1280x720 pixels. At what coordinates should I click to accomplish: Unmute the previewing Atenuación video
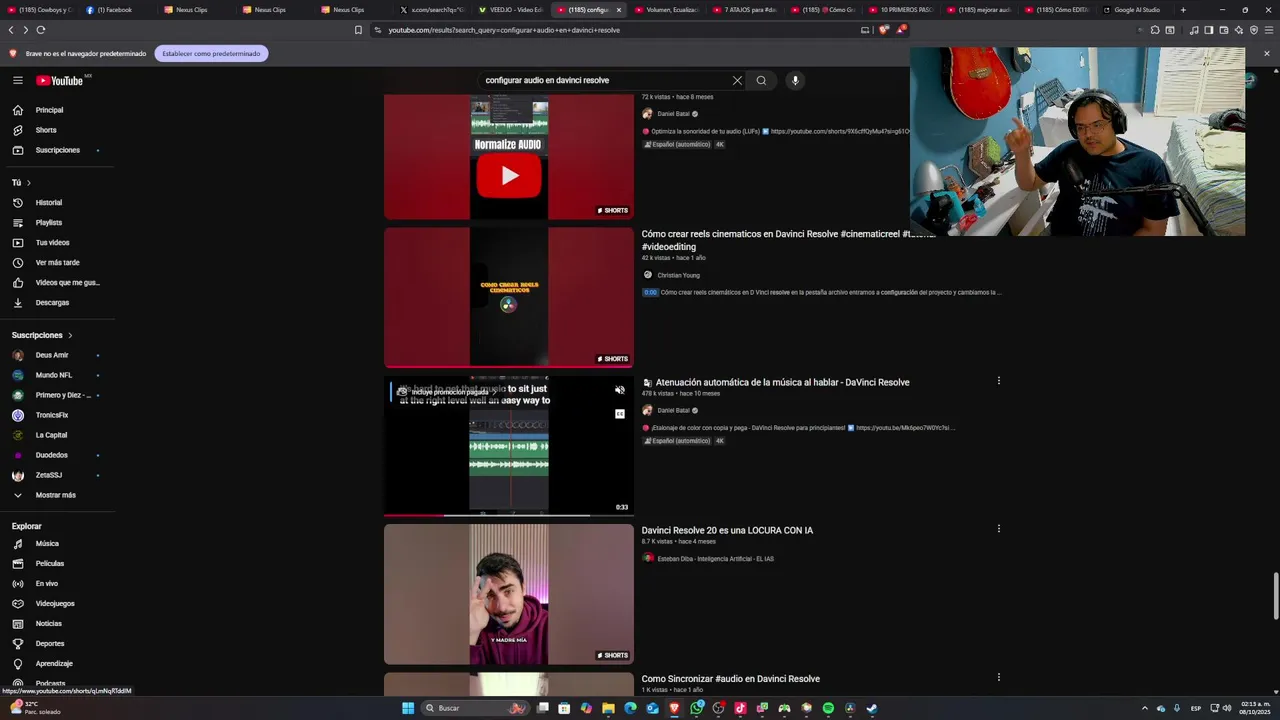click(x=620, y=390)
